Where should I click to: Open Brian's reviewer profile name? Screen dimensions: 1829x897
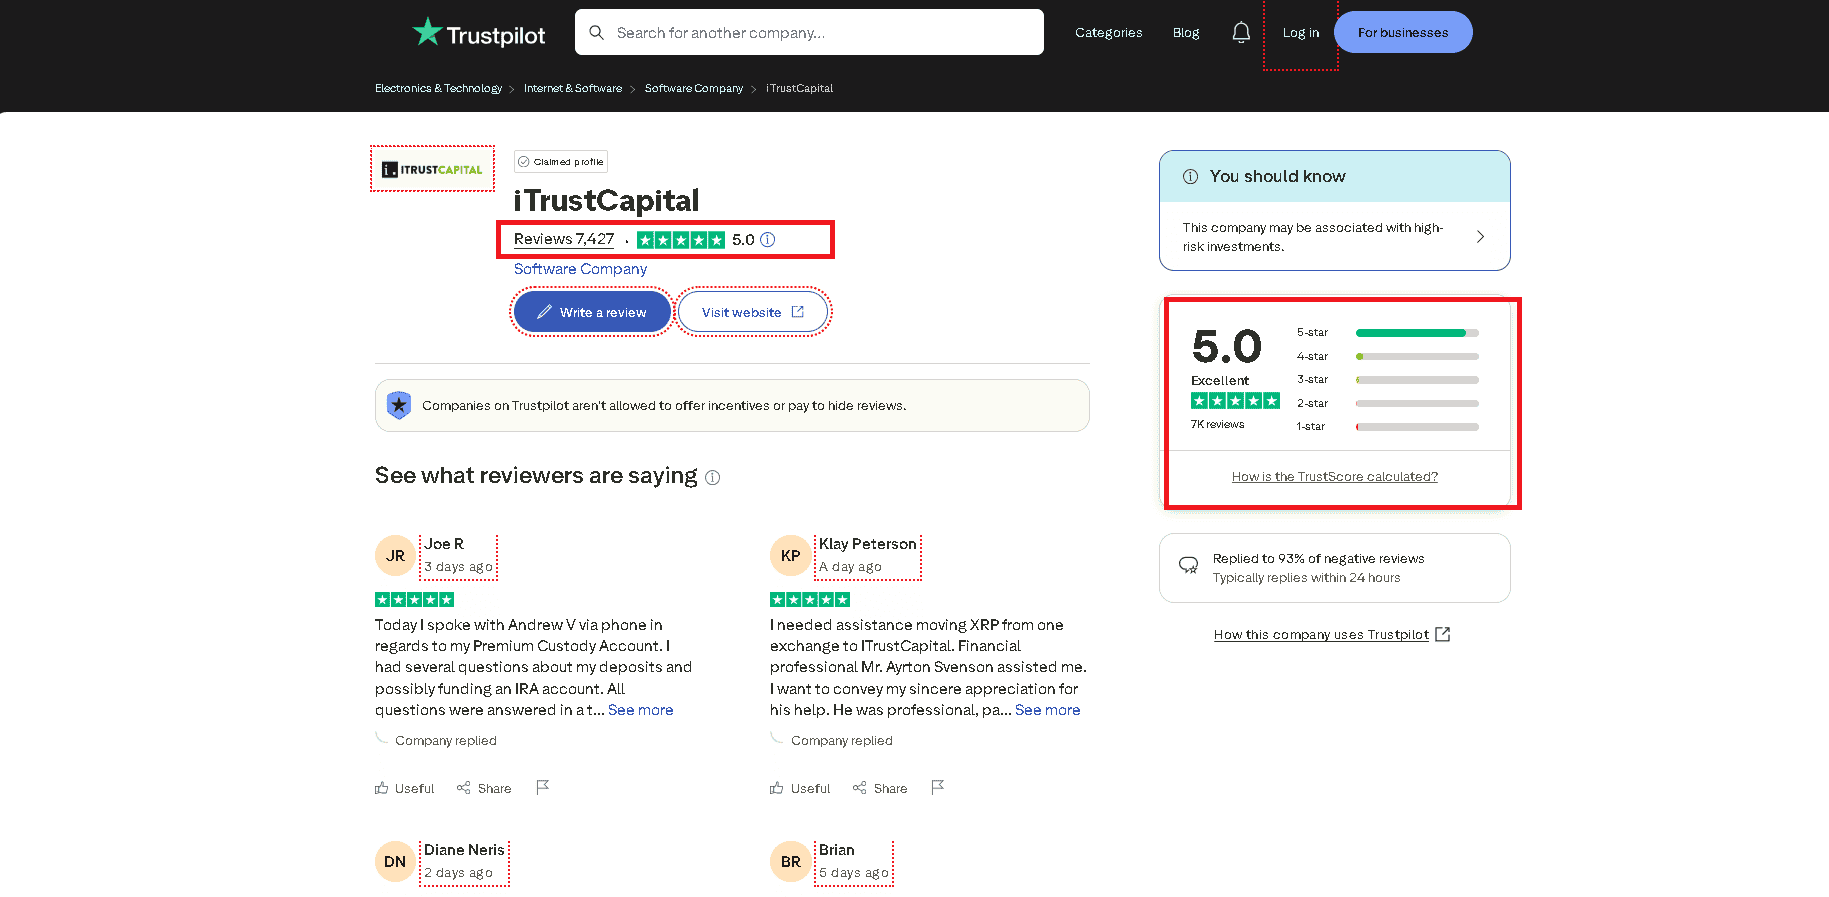click(837, 850)
